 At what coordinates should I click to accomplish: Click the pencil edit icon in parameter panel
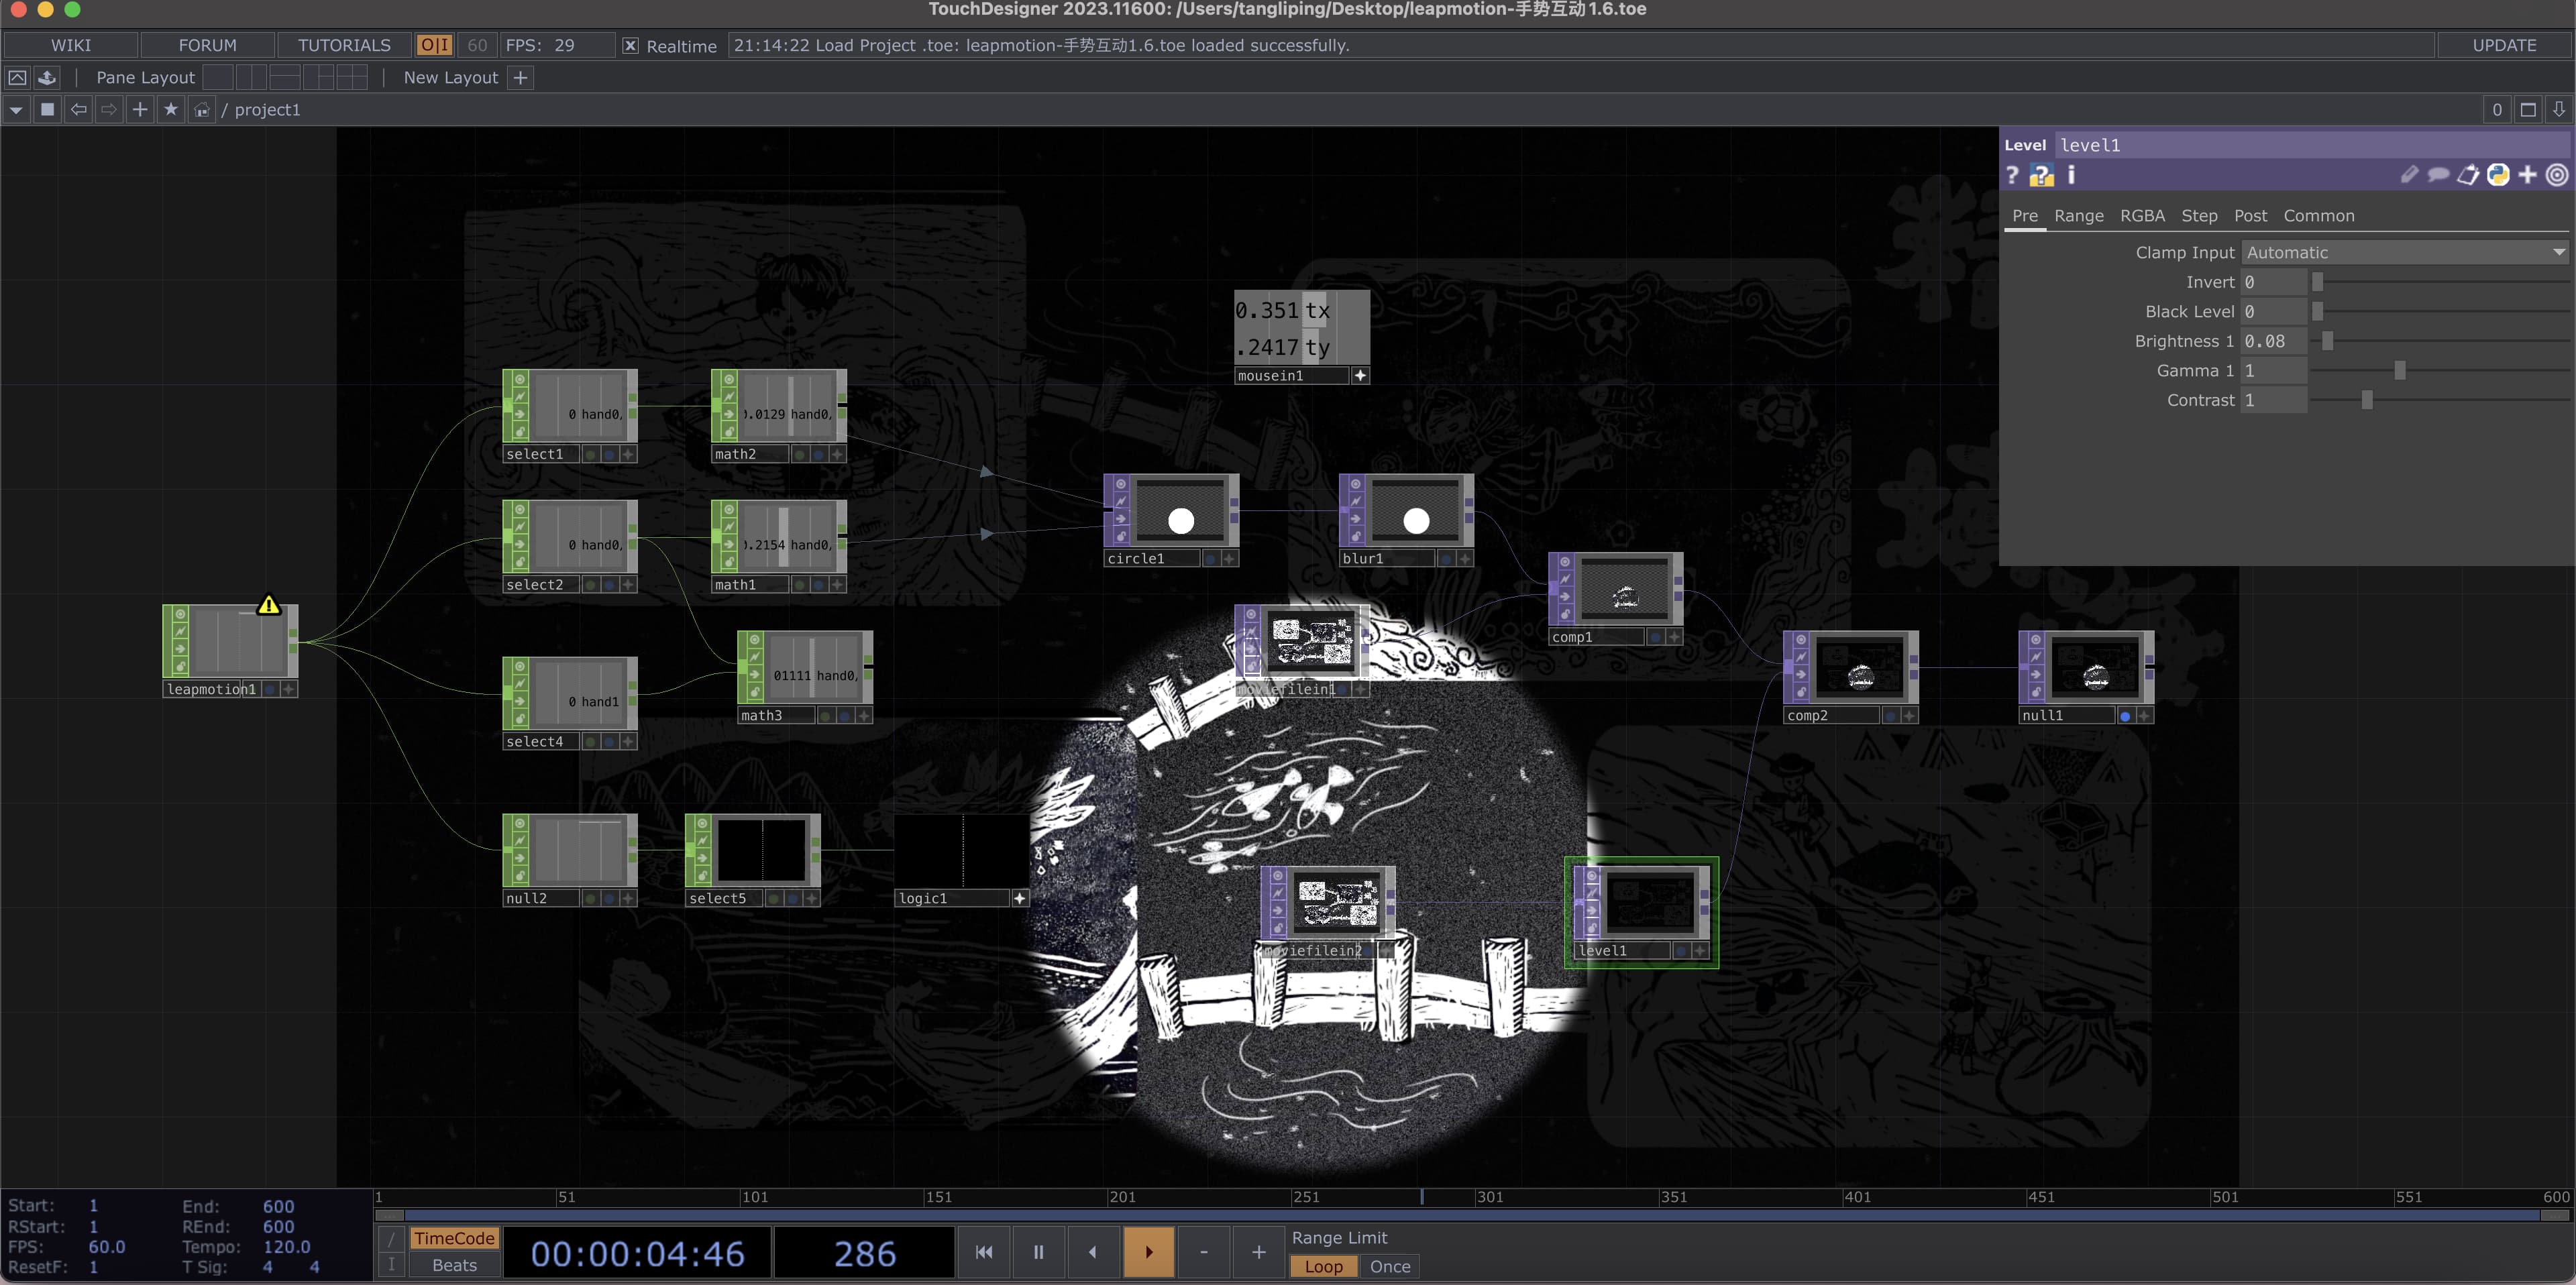[2409, 175]
